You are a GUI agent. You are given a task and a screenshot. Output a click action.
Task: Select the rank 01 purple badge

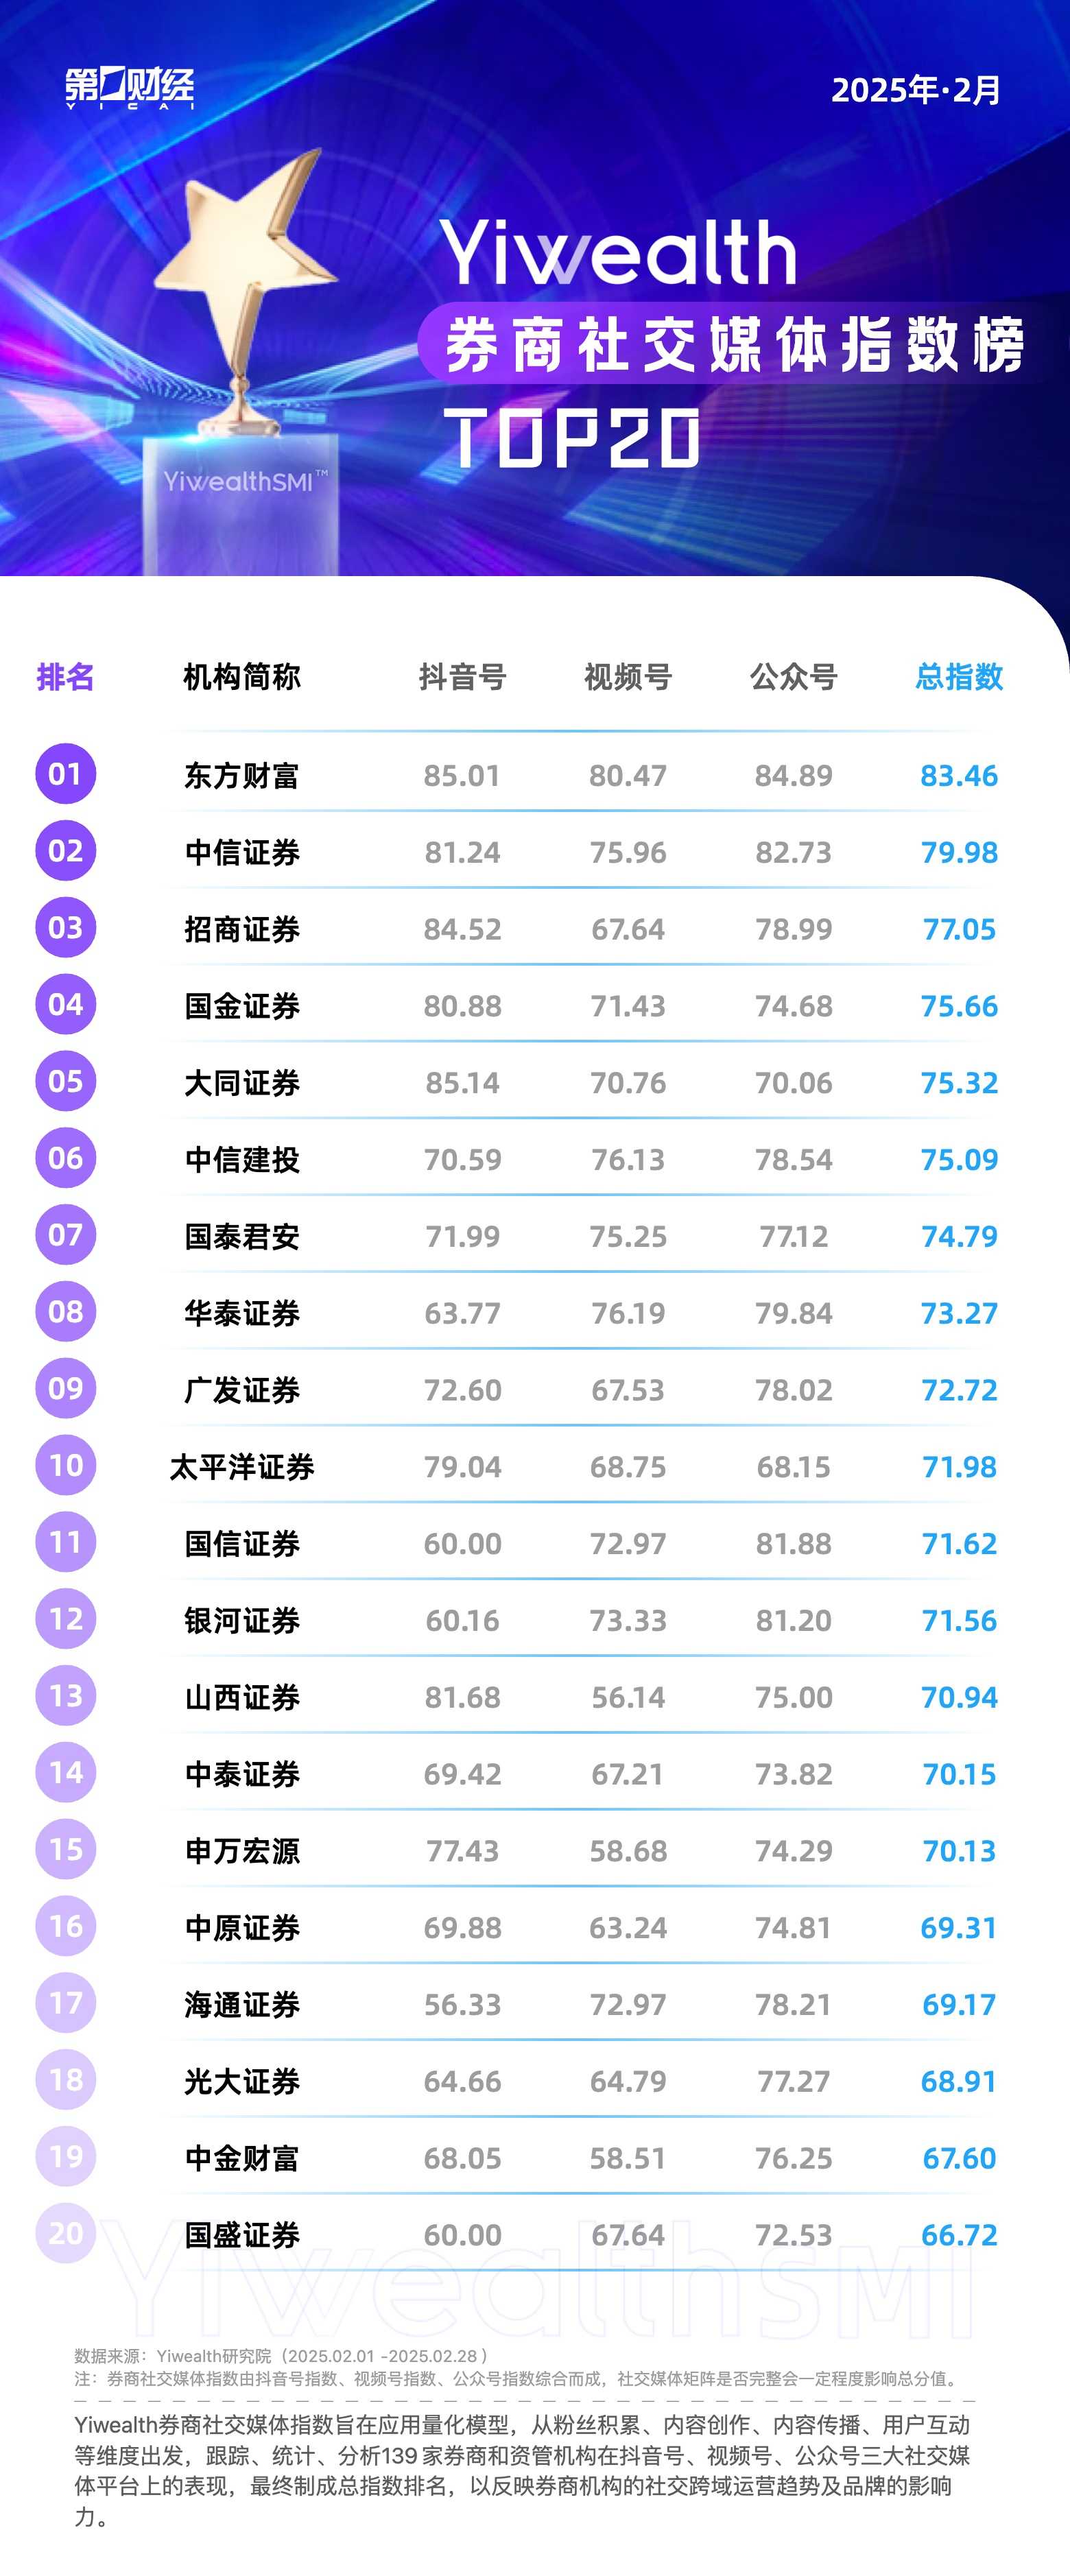66,774
